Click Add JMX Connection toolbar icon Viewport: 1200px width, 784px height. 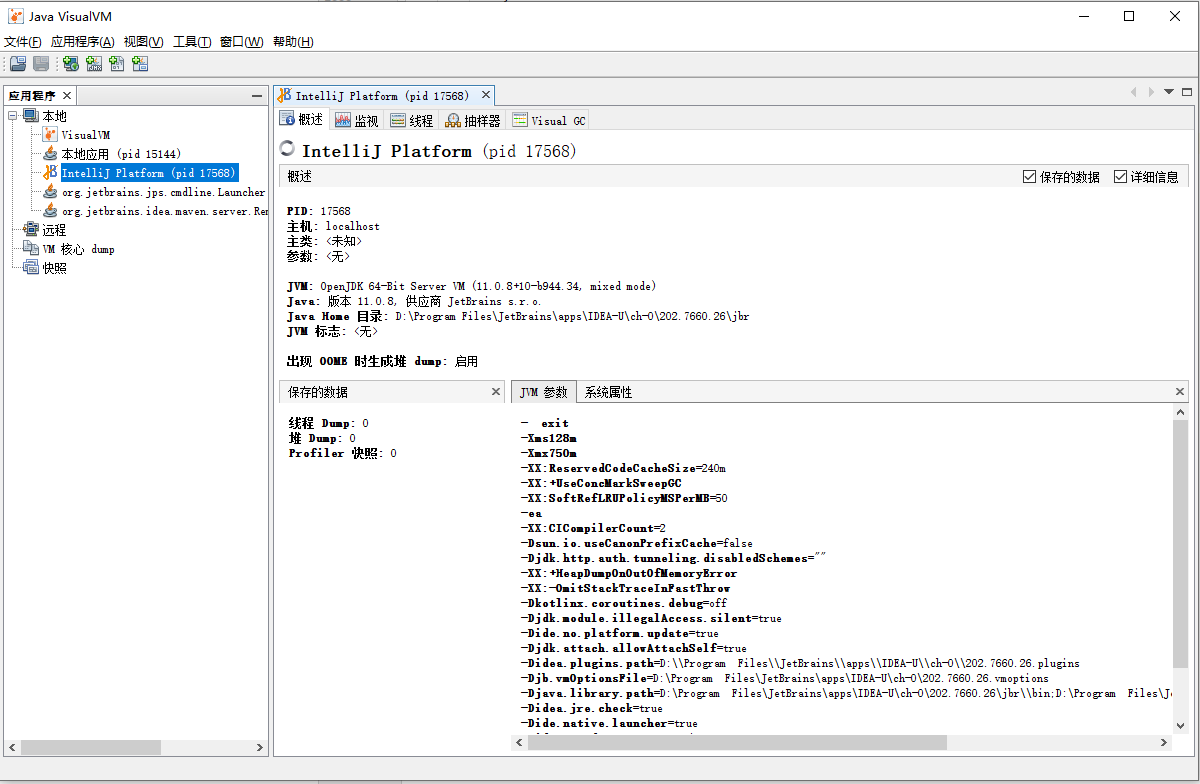pyautogui.click(x=94, y=64)
